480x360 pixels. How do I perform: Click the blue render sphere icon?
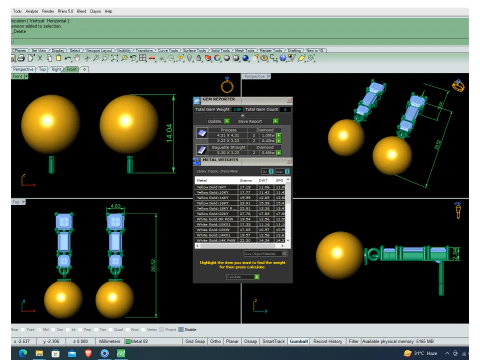point(246,58)
